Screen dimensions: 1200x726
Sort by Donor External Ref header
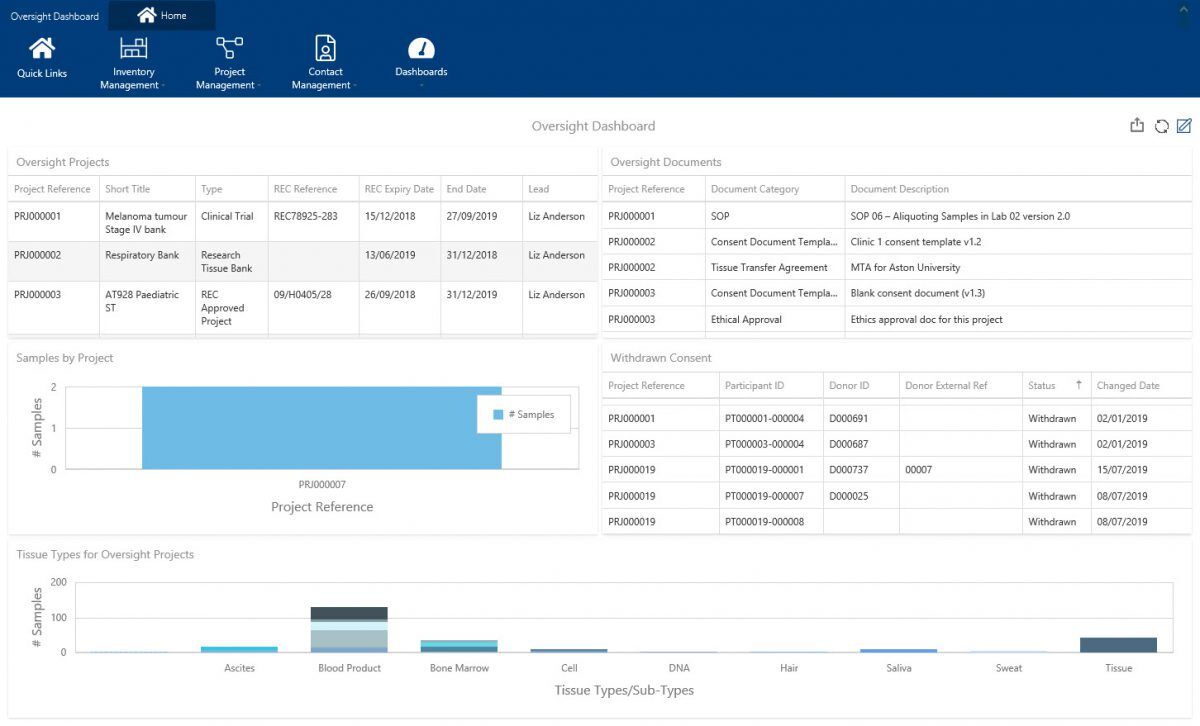point(960,386)
